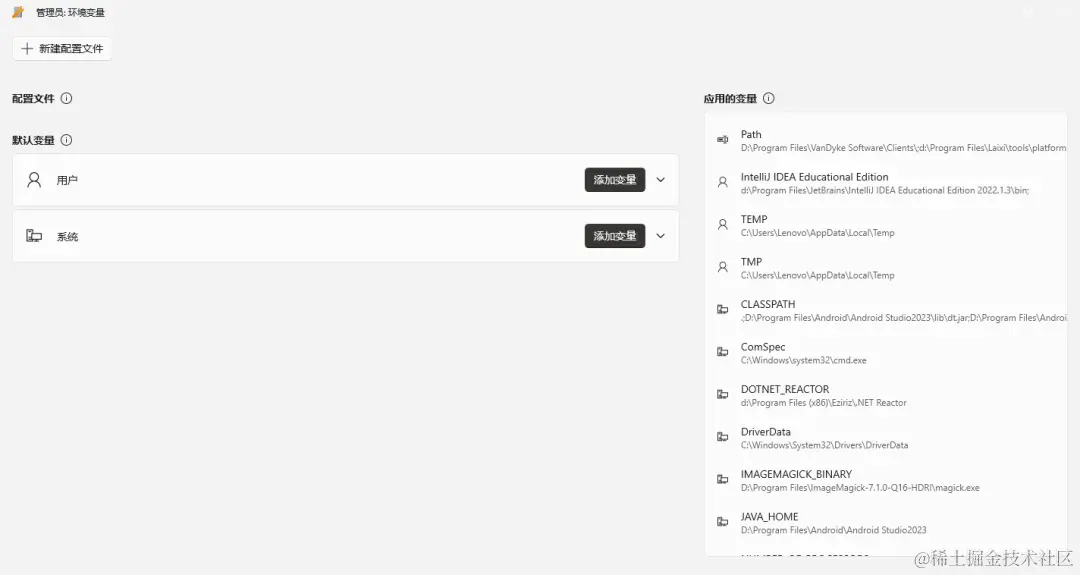The height and width of the screenshot is (575, 1080).
Task: Select the ComSpec variable name
Action: pos(762,347)
